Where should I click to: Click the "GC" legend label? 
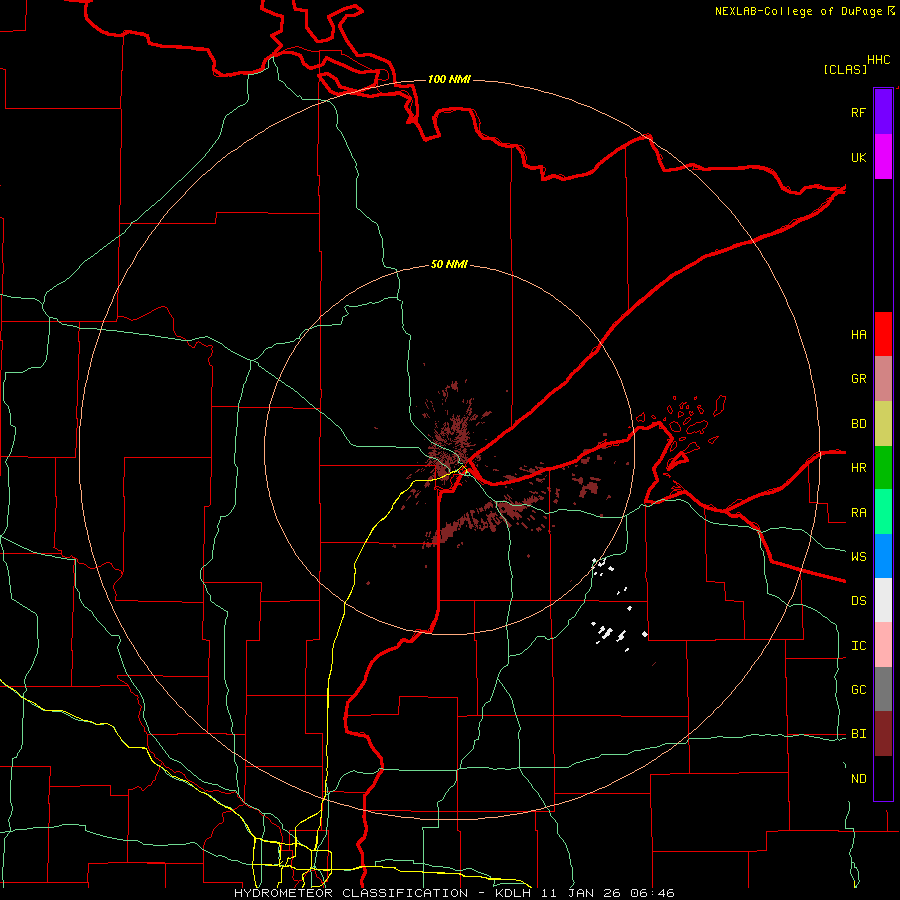pyautogui.click(x=858, y=689)
